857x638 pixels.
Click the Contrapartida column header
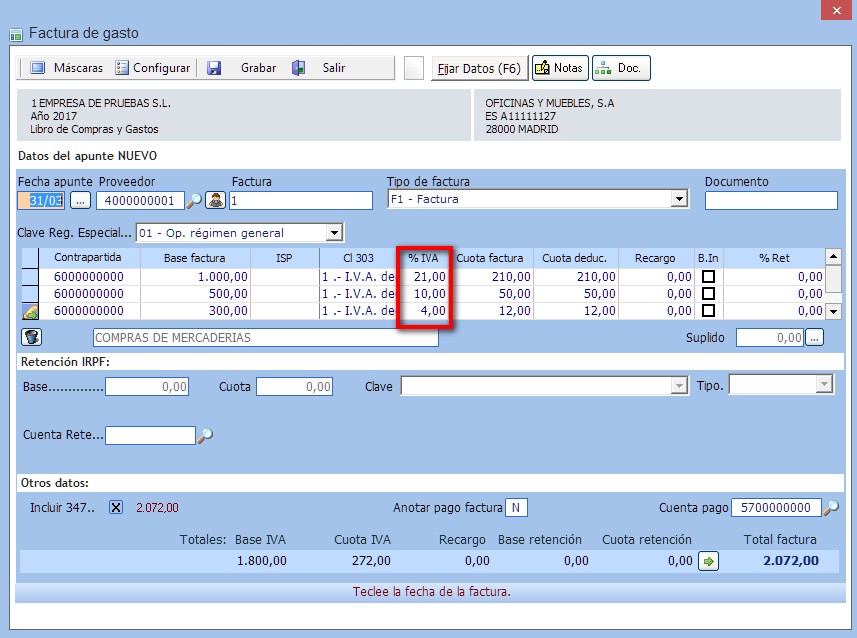(88, 257)
